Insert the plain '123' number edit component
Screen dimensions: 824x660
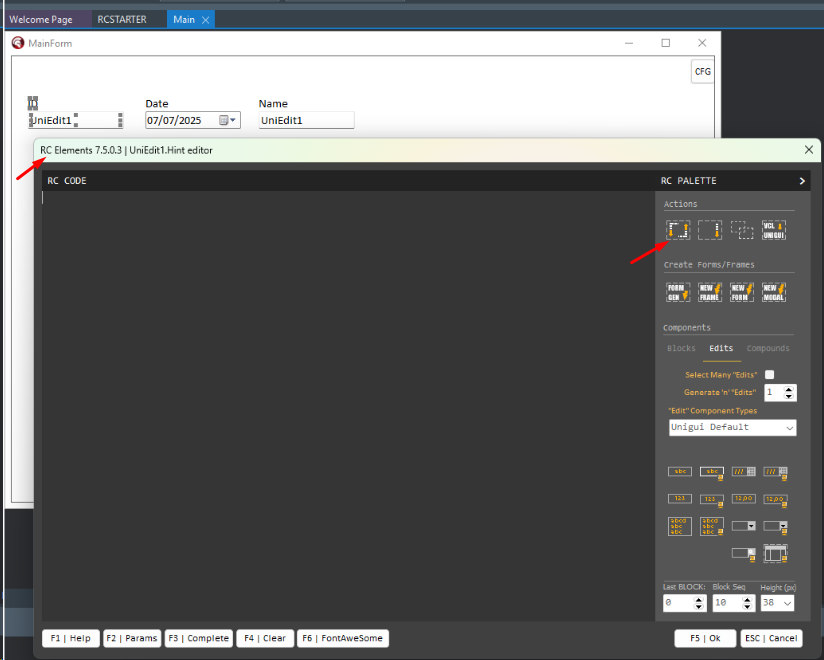(x=679, y=498)
